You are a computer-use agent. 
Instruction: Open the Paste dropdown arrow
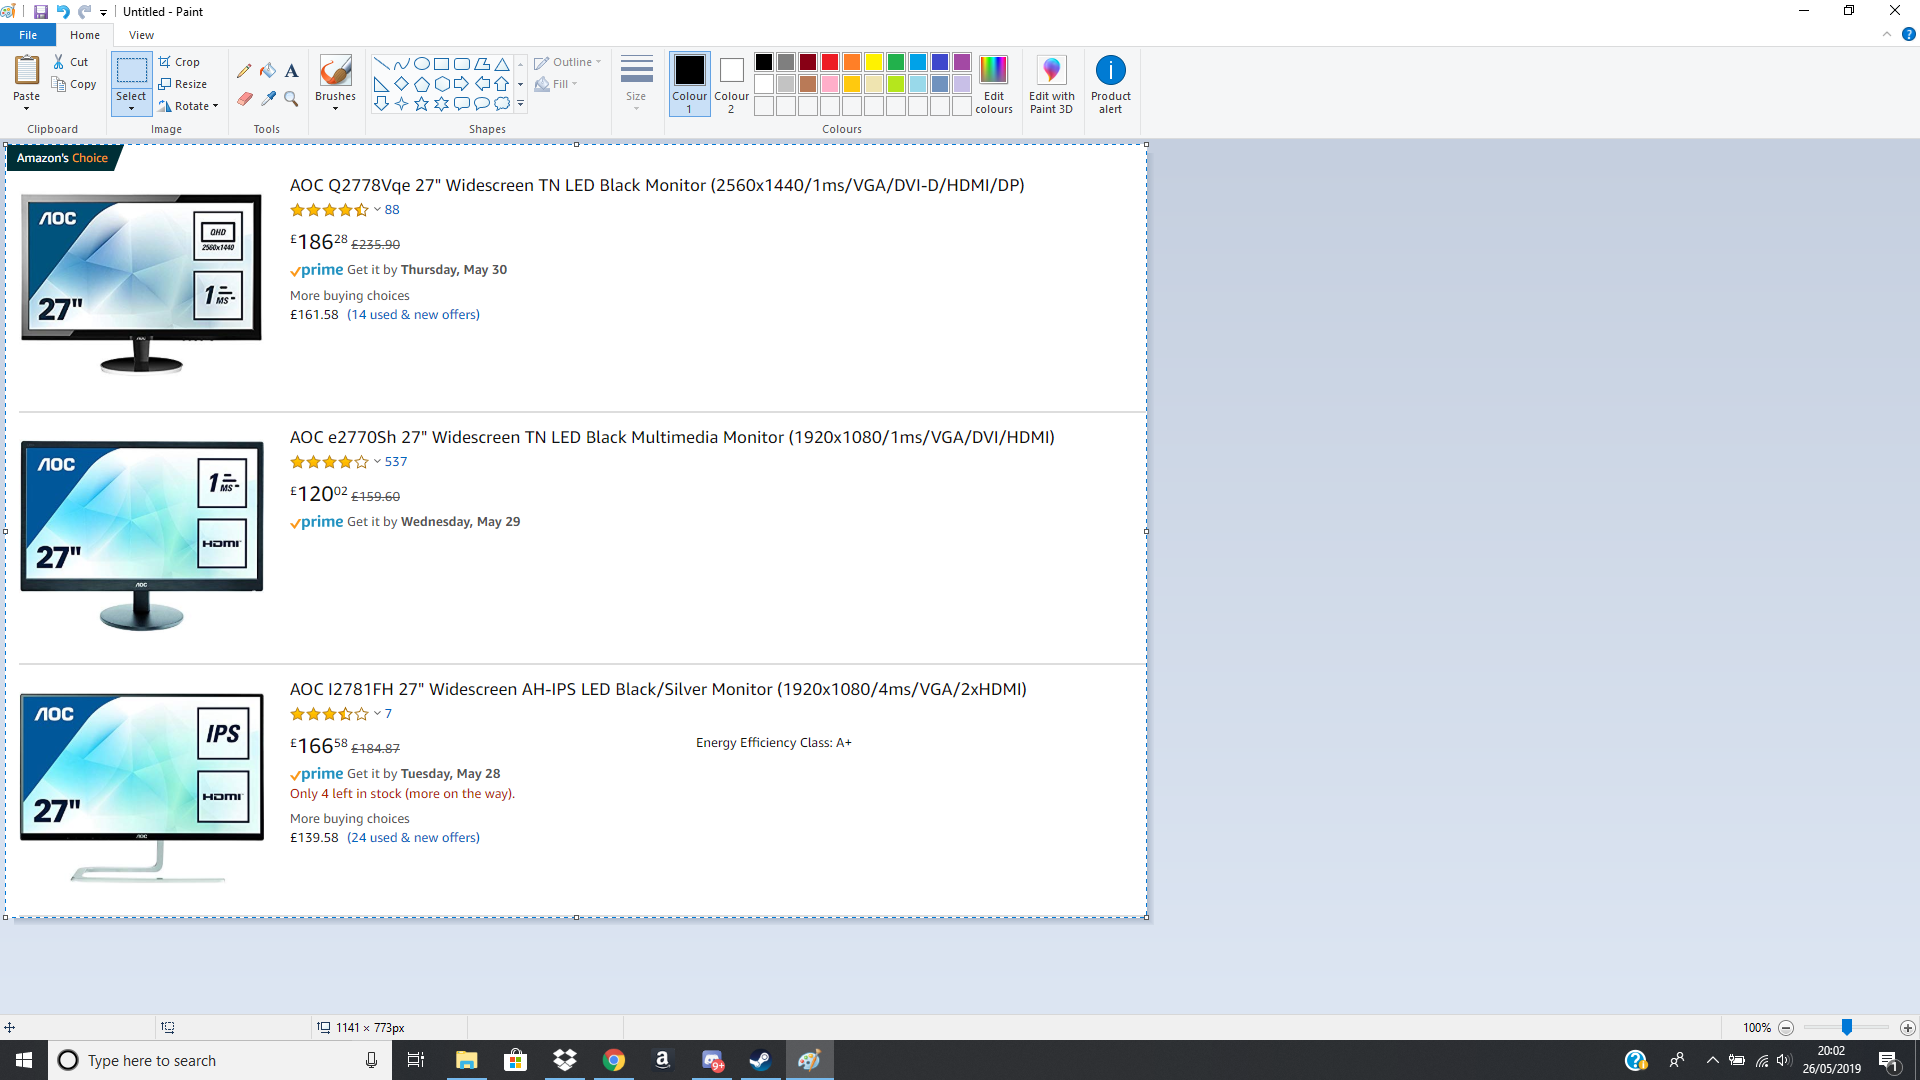[27, 108]
